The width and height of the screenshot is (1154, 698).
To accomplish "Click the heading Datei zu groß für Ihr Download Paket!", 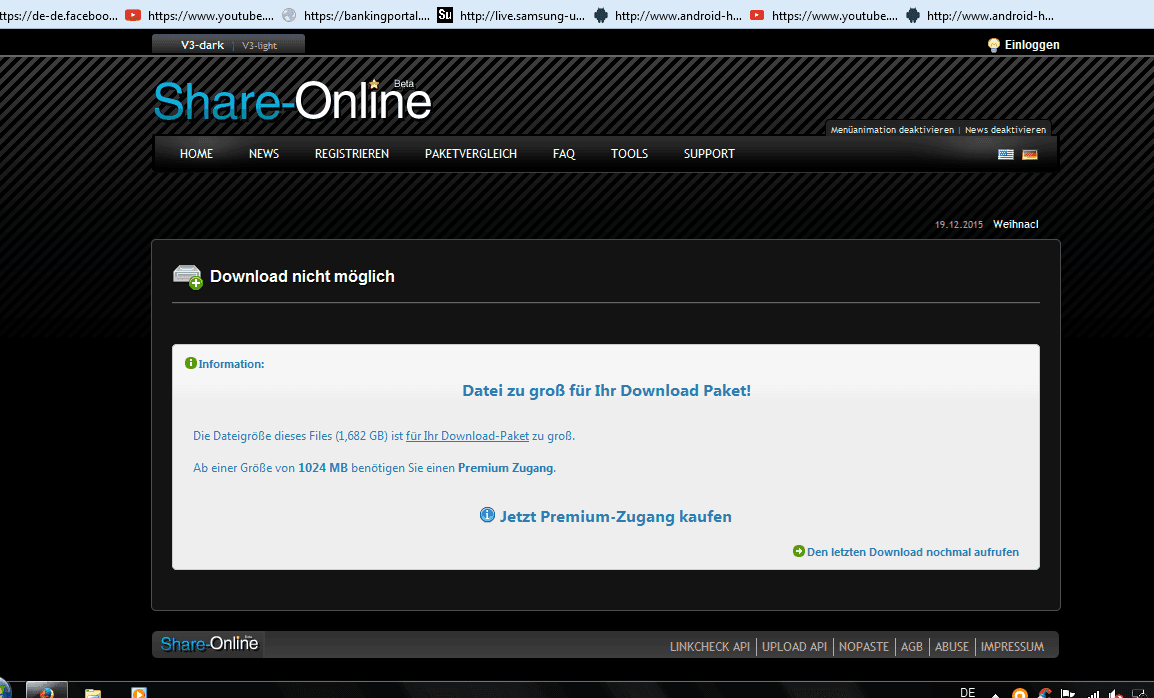I will (606, 391).
